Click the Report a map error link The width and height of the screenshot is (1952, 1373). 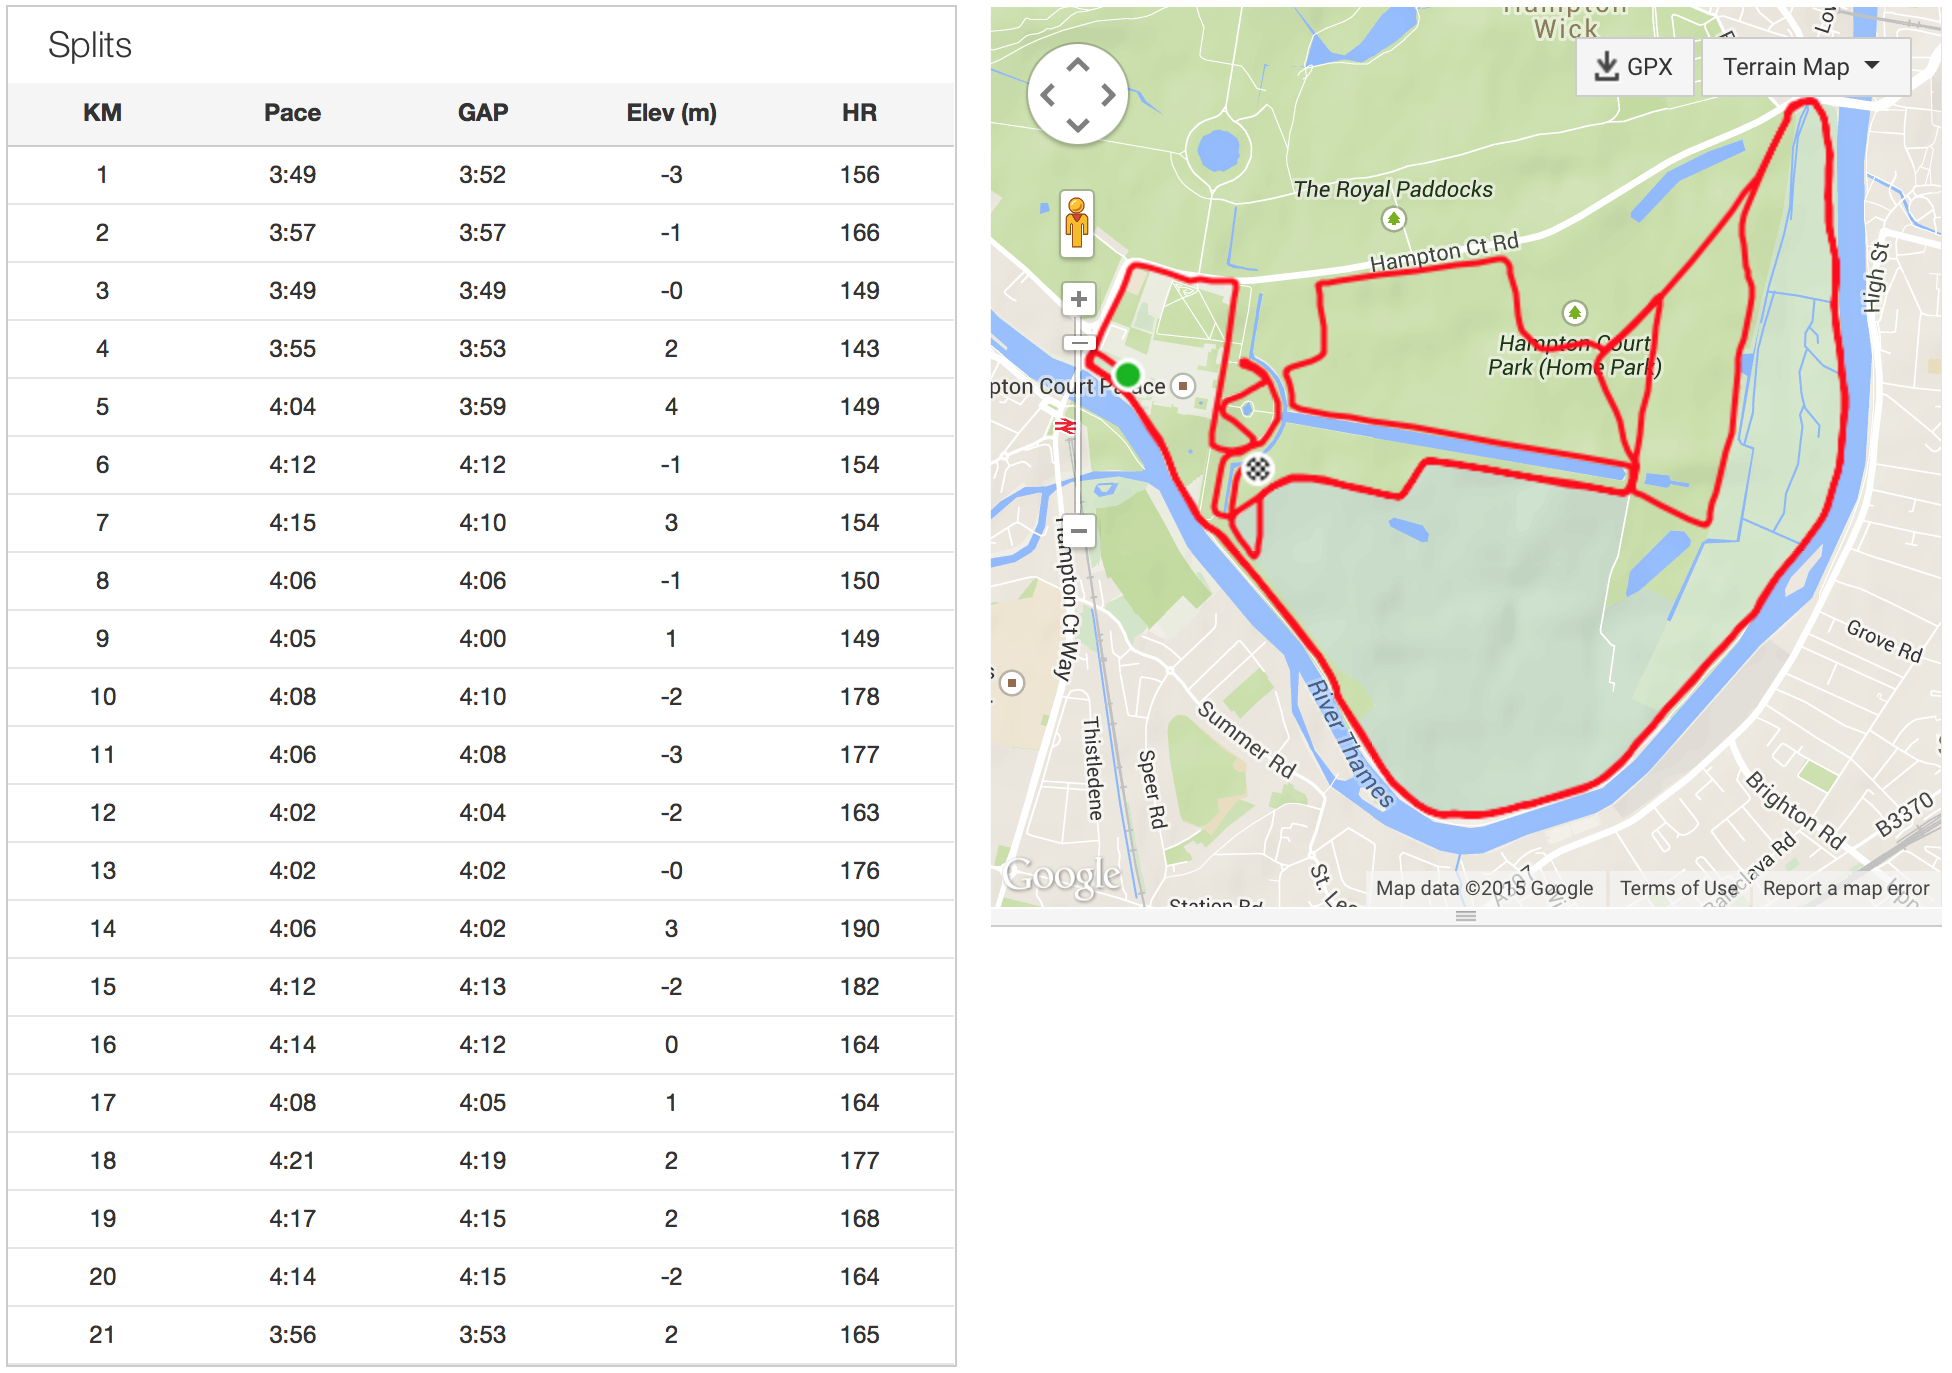tap(1845, 888)
